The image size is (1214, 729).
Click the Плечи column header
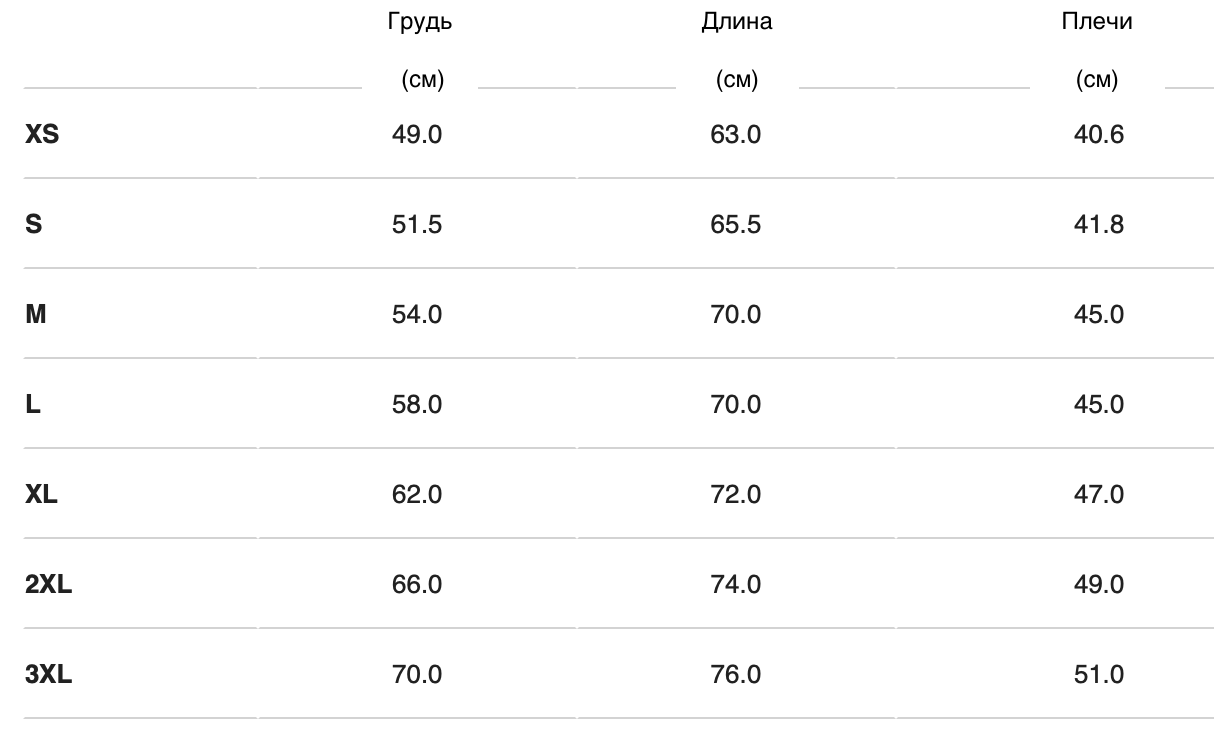[1097, 23]
